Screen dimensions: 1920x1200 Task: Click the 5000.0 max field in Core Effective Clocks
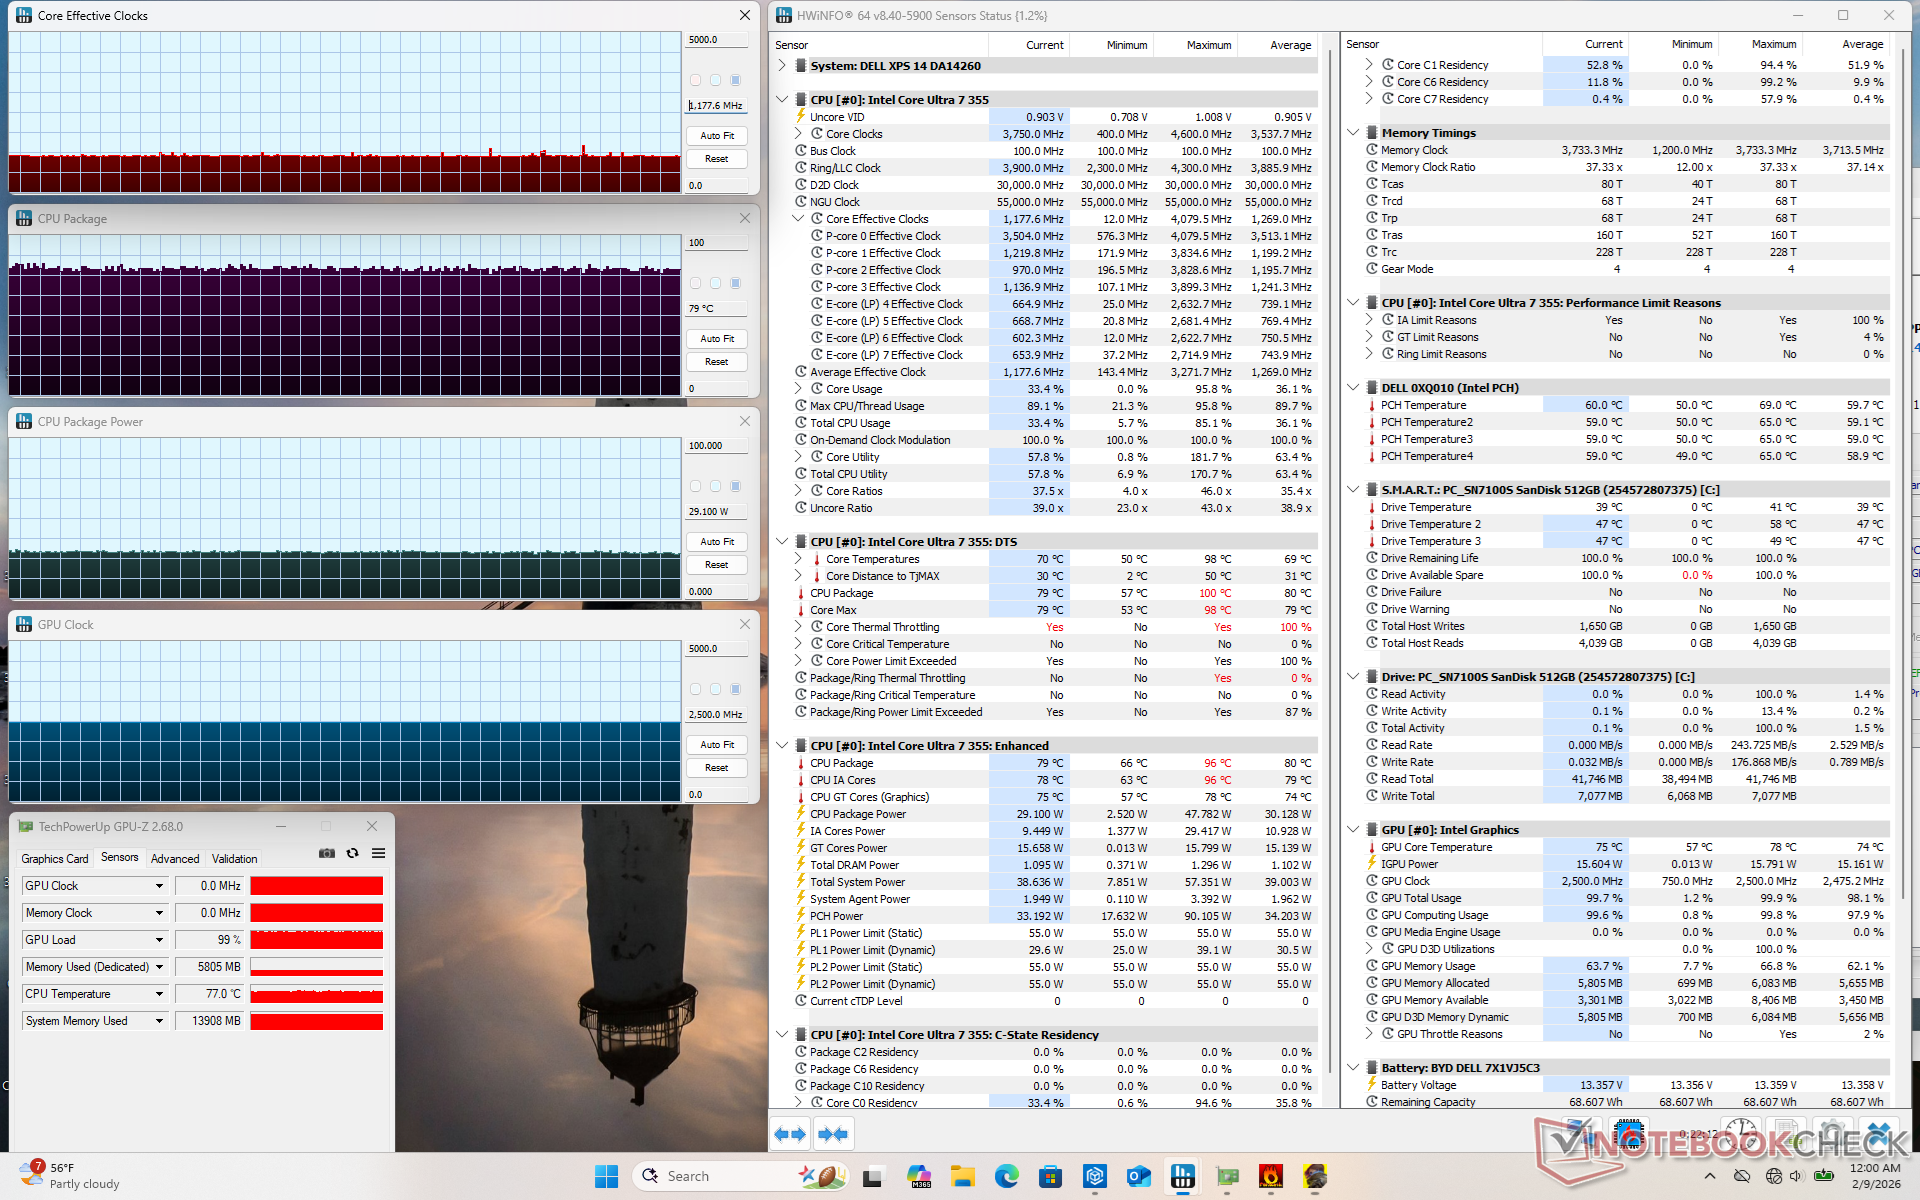pos(716,40)
